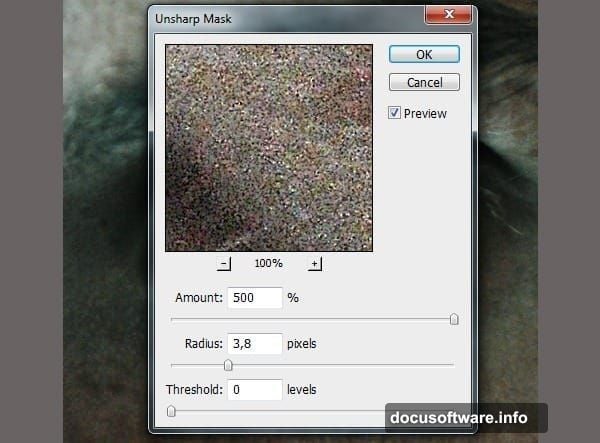This screenshot has height=443, width=600.
Task: Close the Unsharp Mask dialog window
Action: (x=448, y=15)
